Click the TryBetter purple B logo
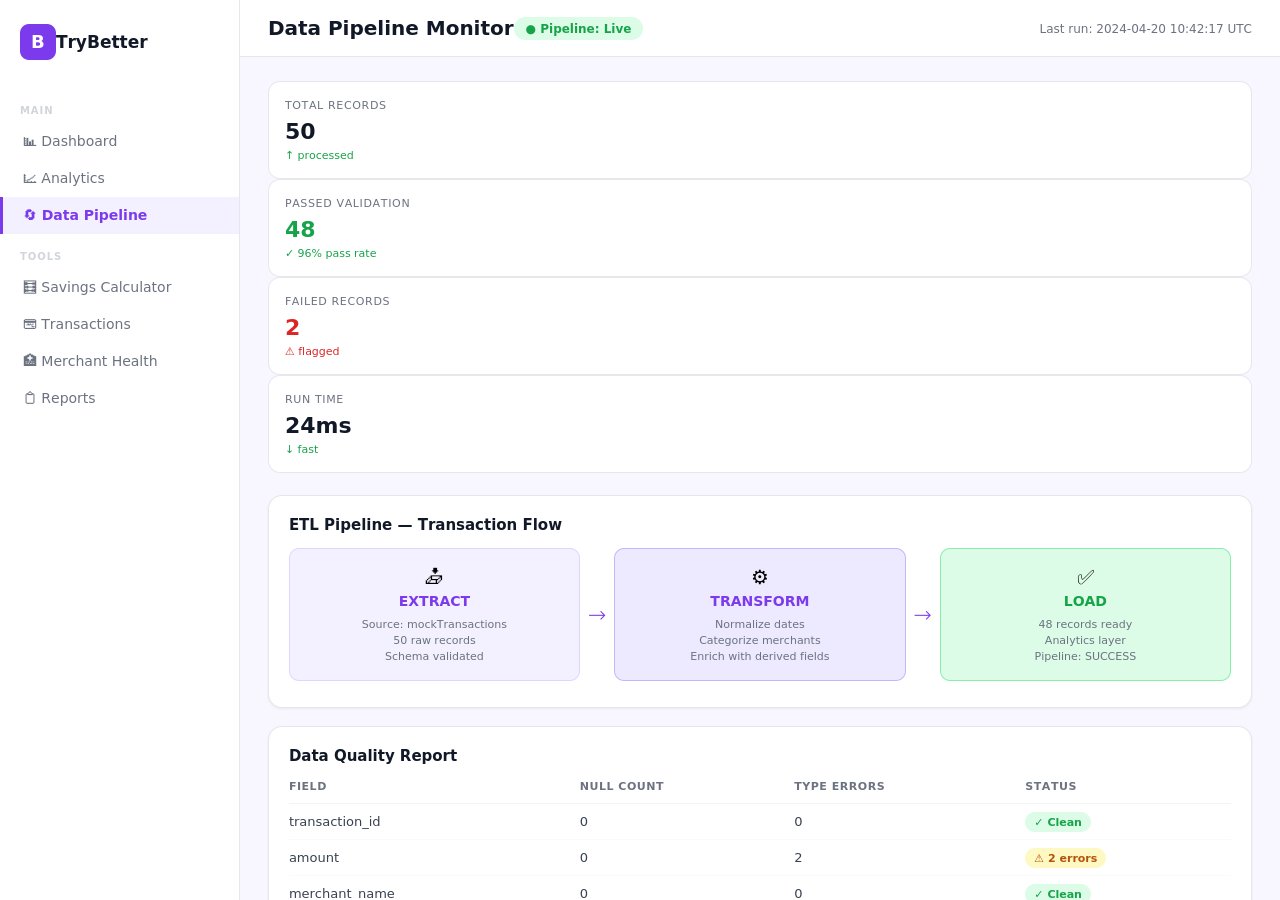This screenshot has width=1280, height=900. pyautogui.click(x=38, y=42)
